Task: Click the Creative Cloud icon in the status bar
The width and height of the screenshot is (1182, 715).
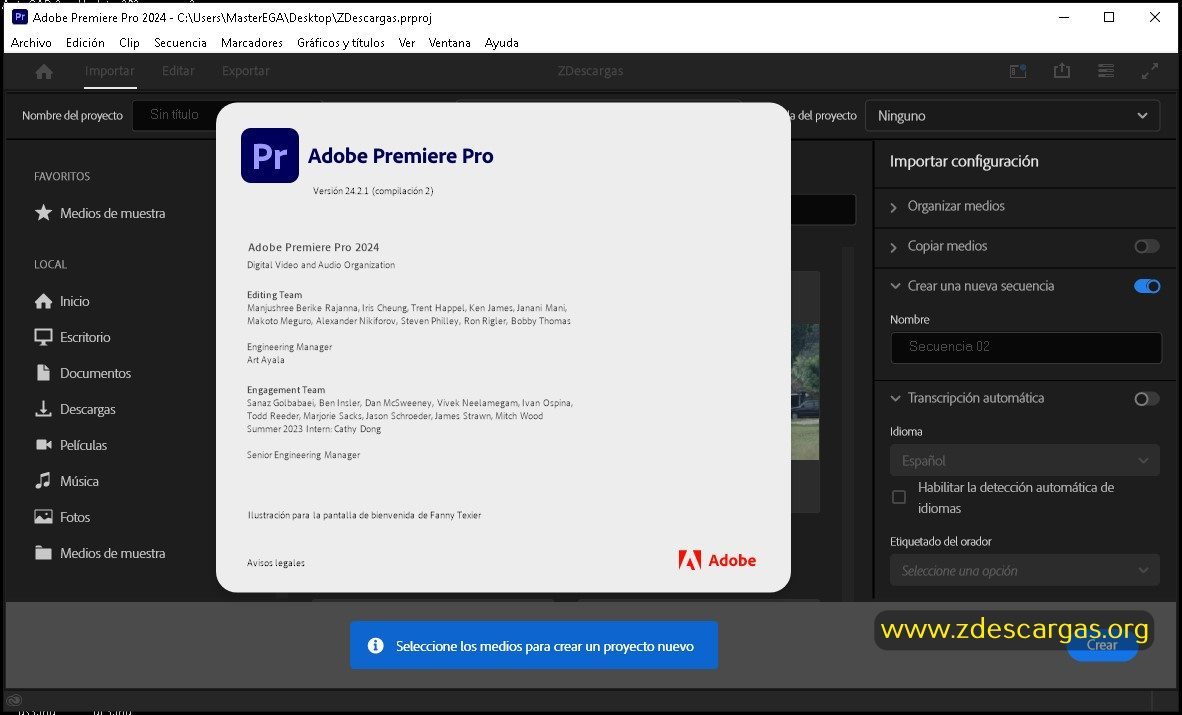Action: pos(14,700)
